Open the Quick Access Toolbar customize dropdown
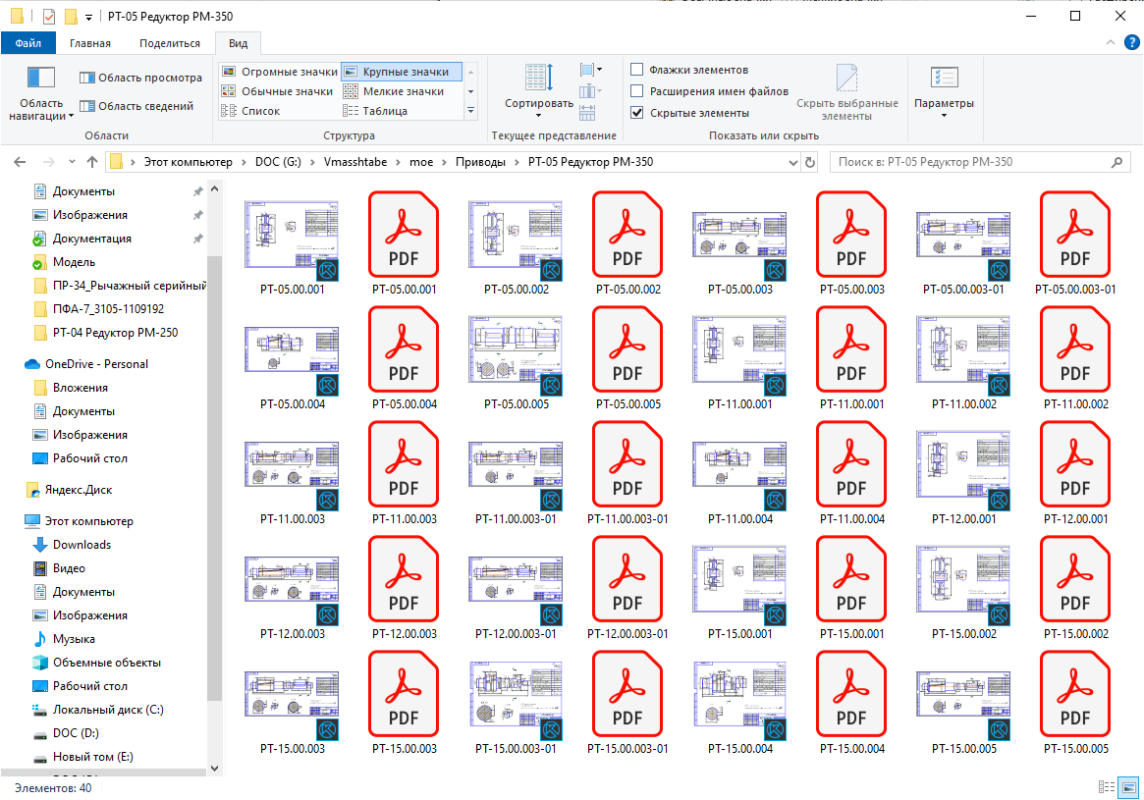 pos(88,17)
